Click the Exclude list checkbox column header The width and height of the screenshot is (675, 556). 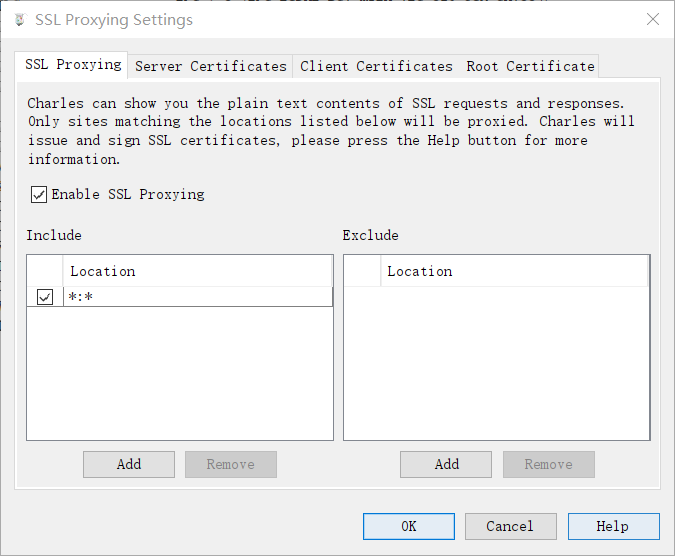(x=362, y=271)
